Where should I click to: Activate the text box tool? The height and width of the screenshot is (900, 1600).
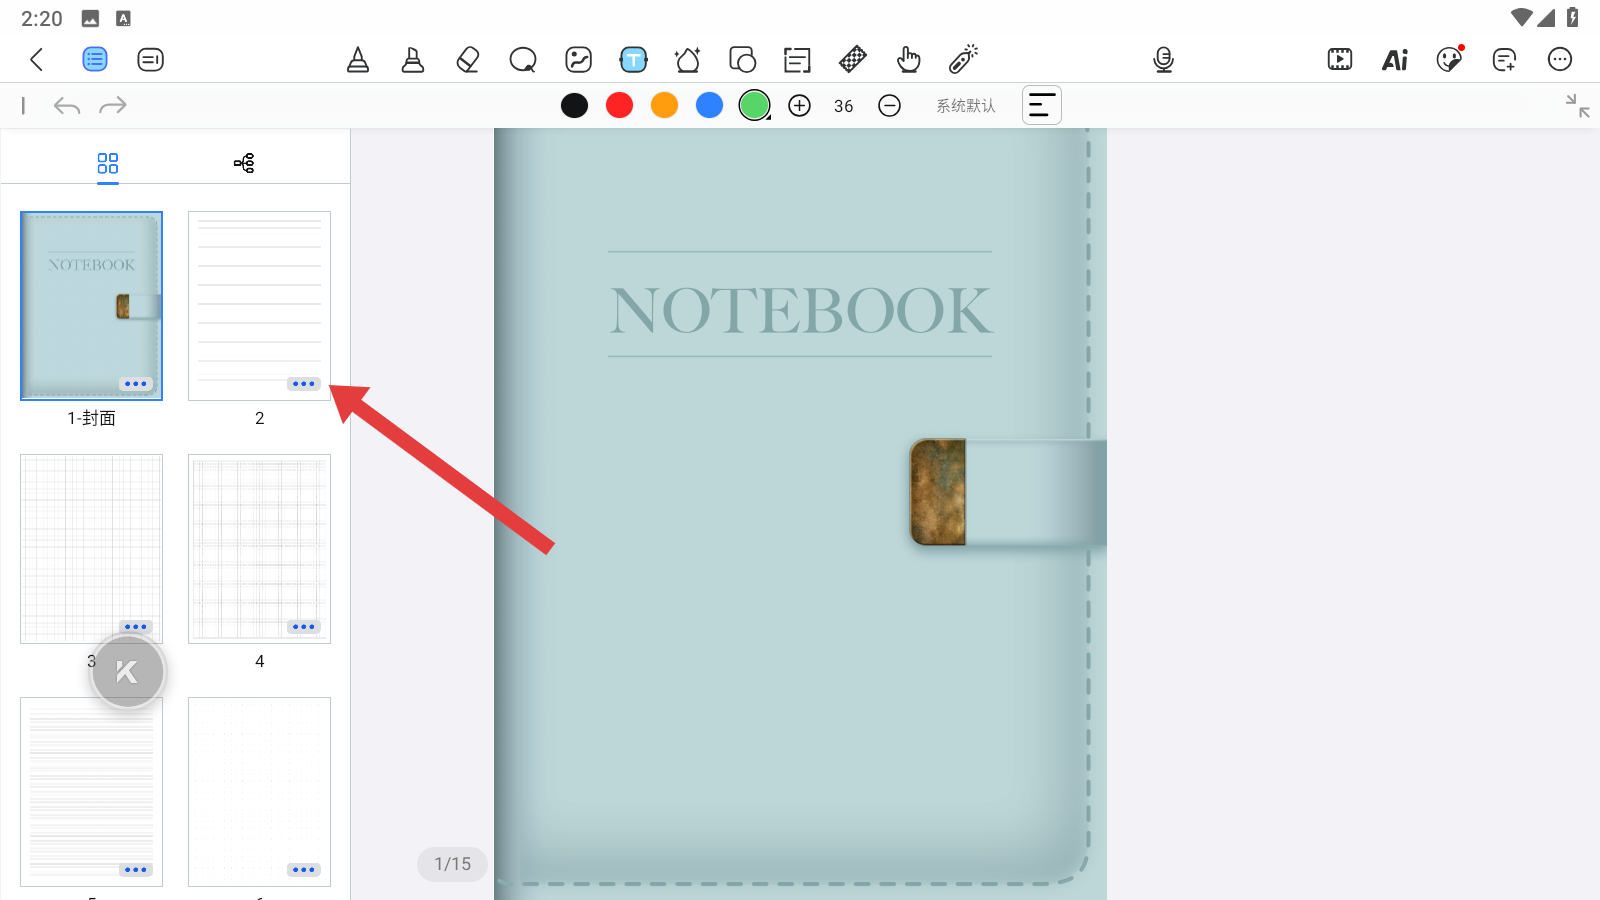pyautogui.click(x=633, y=60)
